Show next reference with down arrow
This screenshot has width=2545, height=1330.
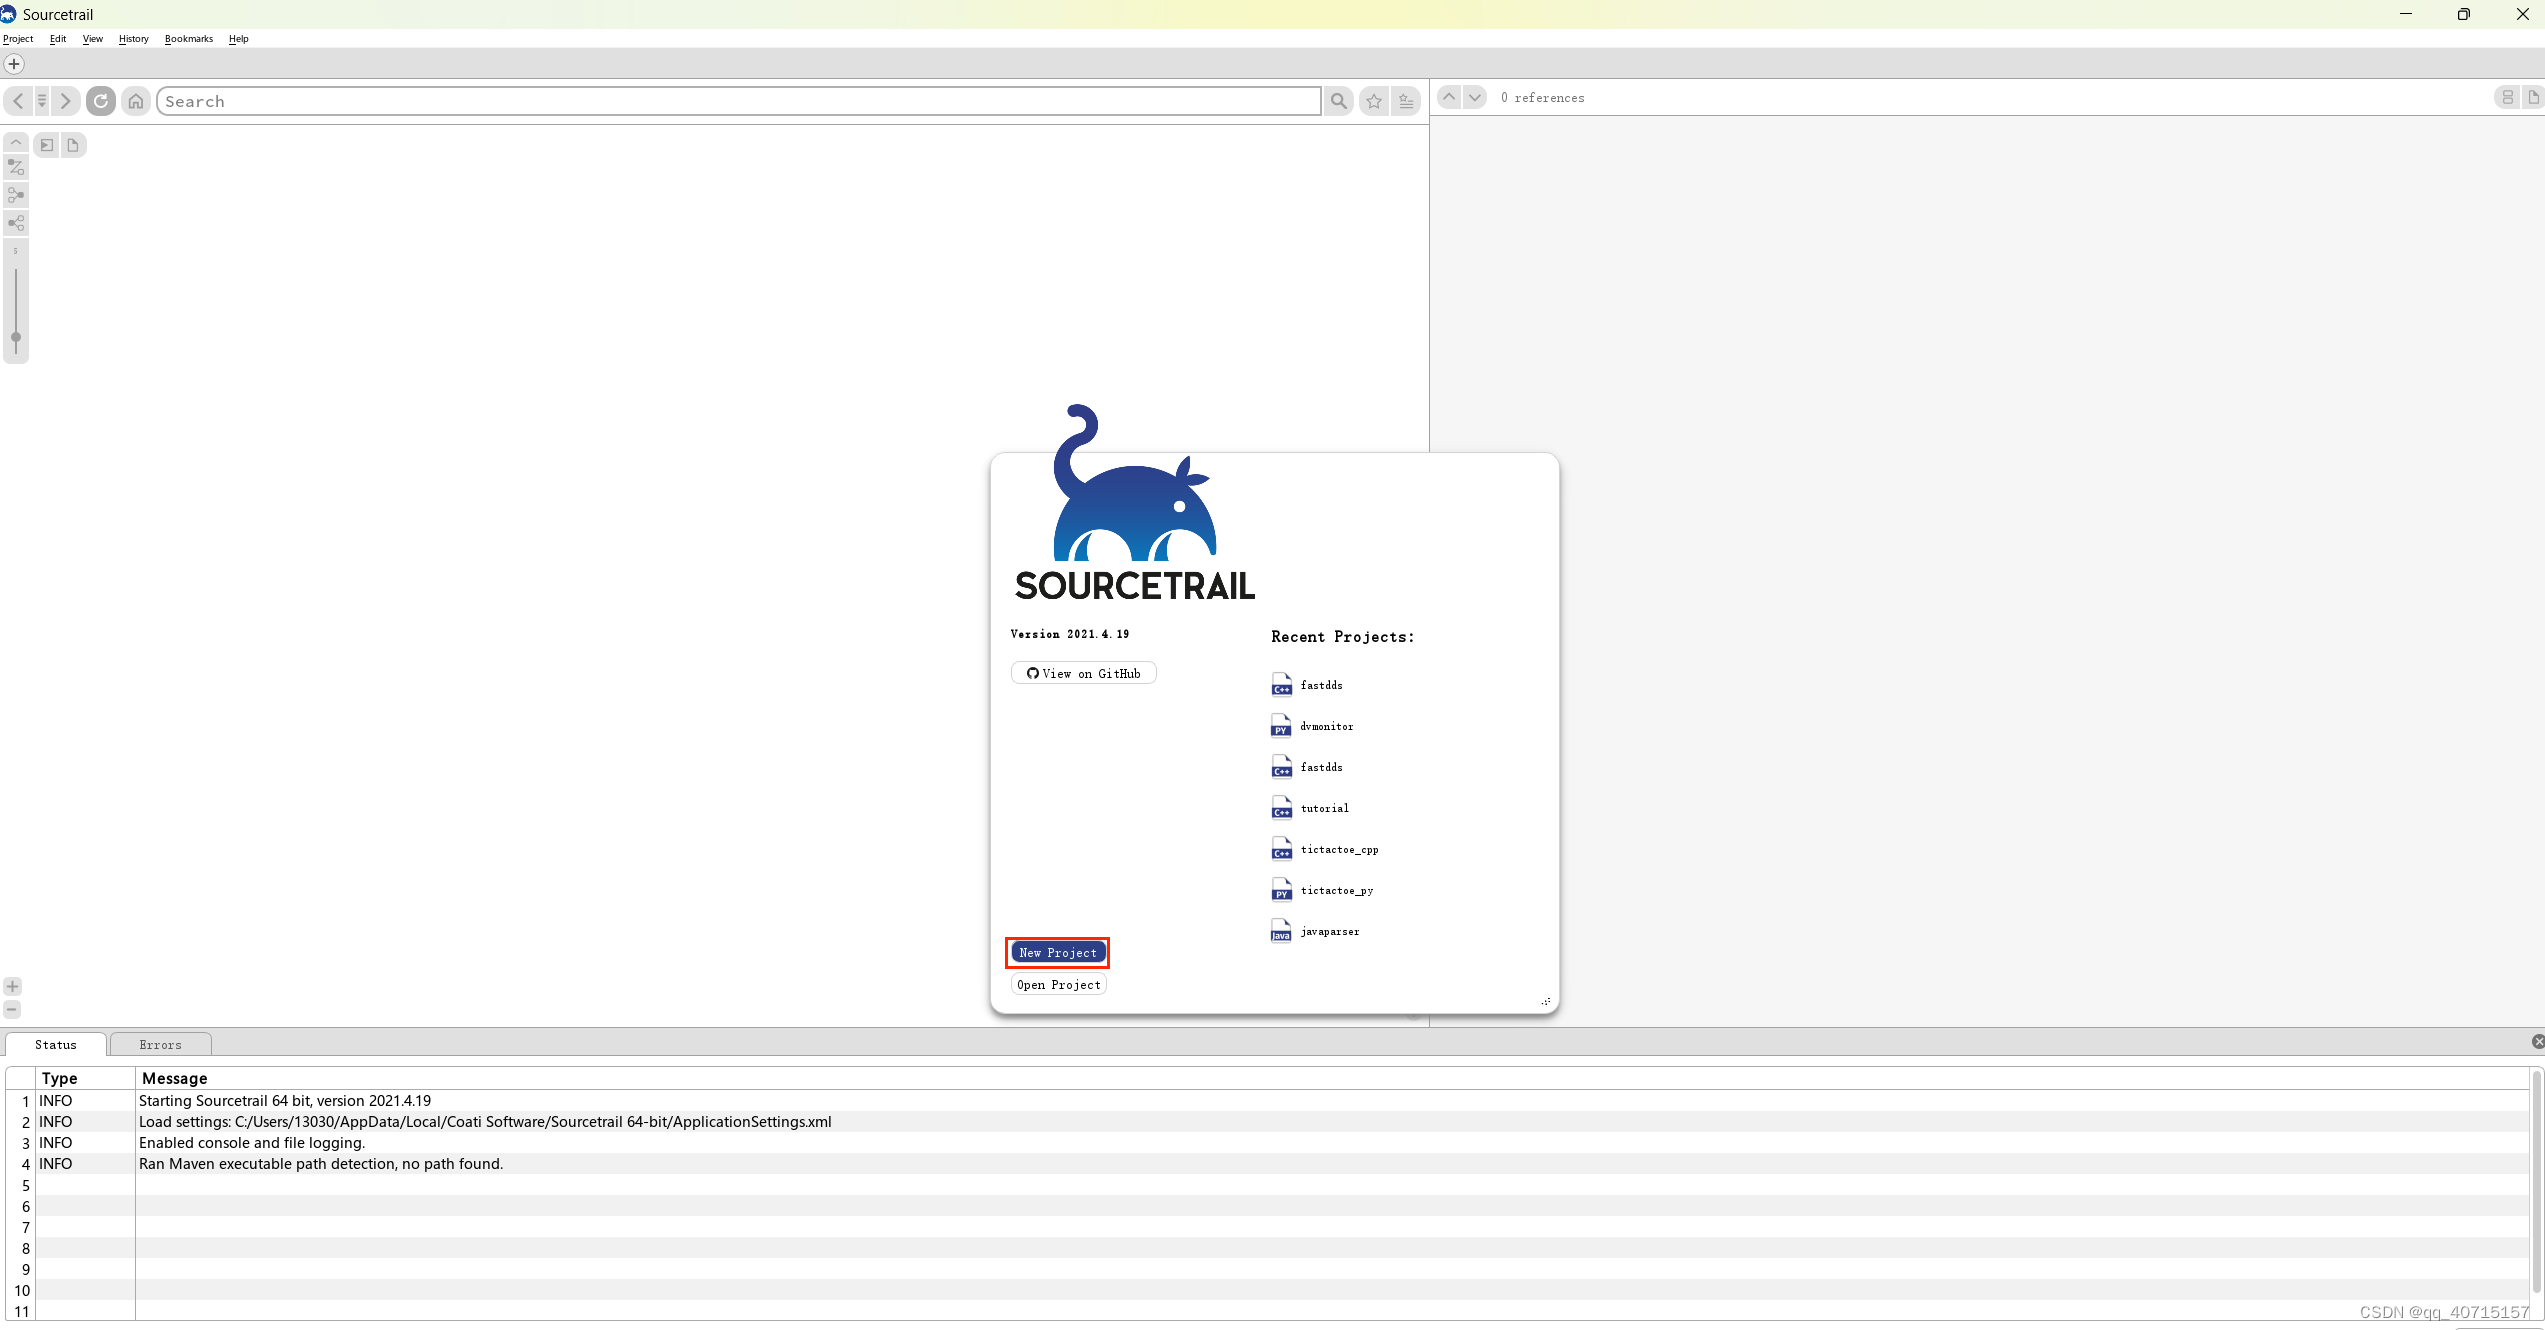[1474, 97]
